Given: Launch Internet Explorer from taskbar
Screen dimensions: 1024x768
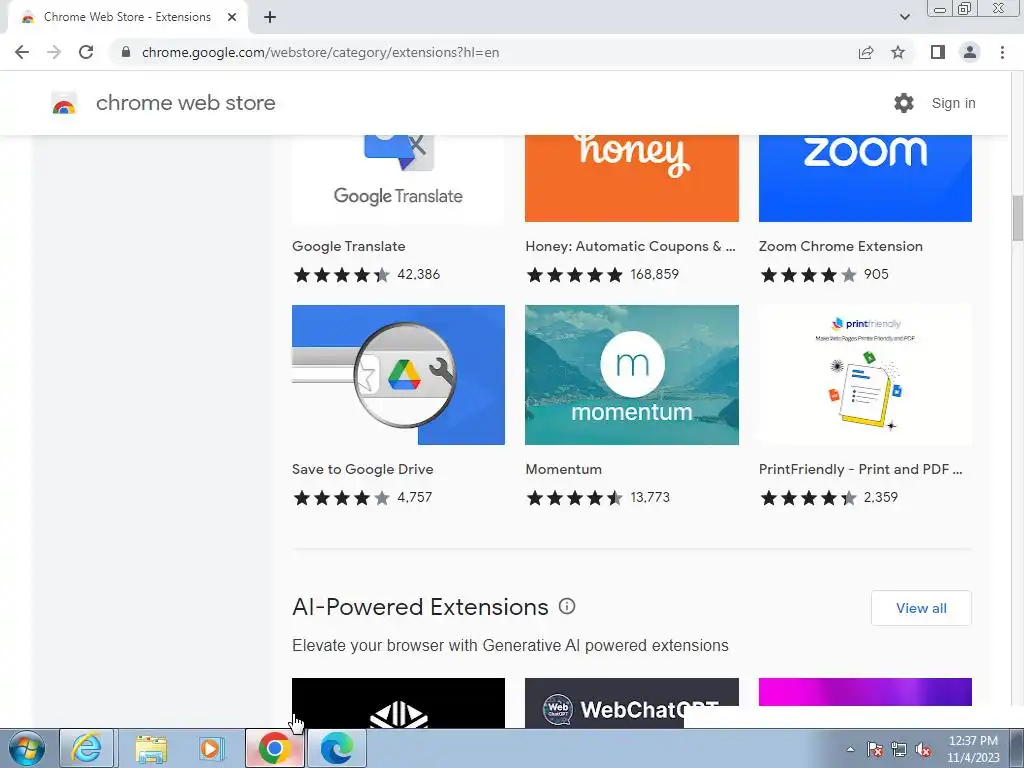Looking at the screenshot, I should [x=87, y=748].
